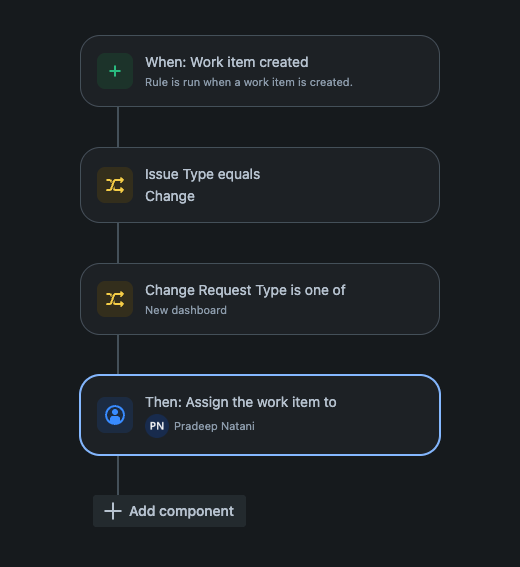Click the 'New dashboard' condition value
The image size is (520, 567).
click(186, 310)
